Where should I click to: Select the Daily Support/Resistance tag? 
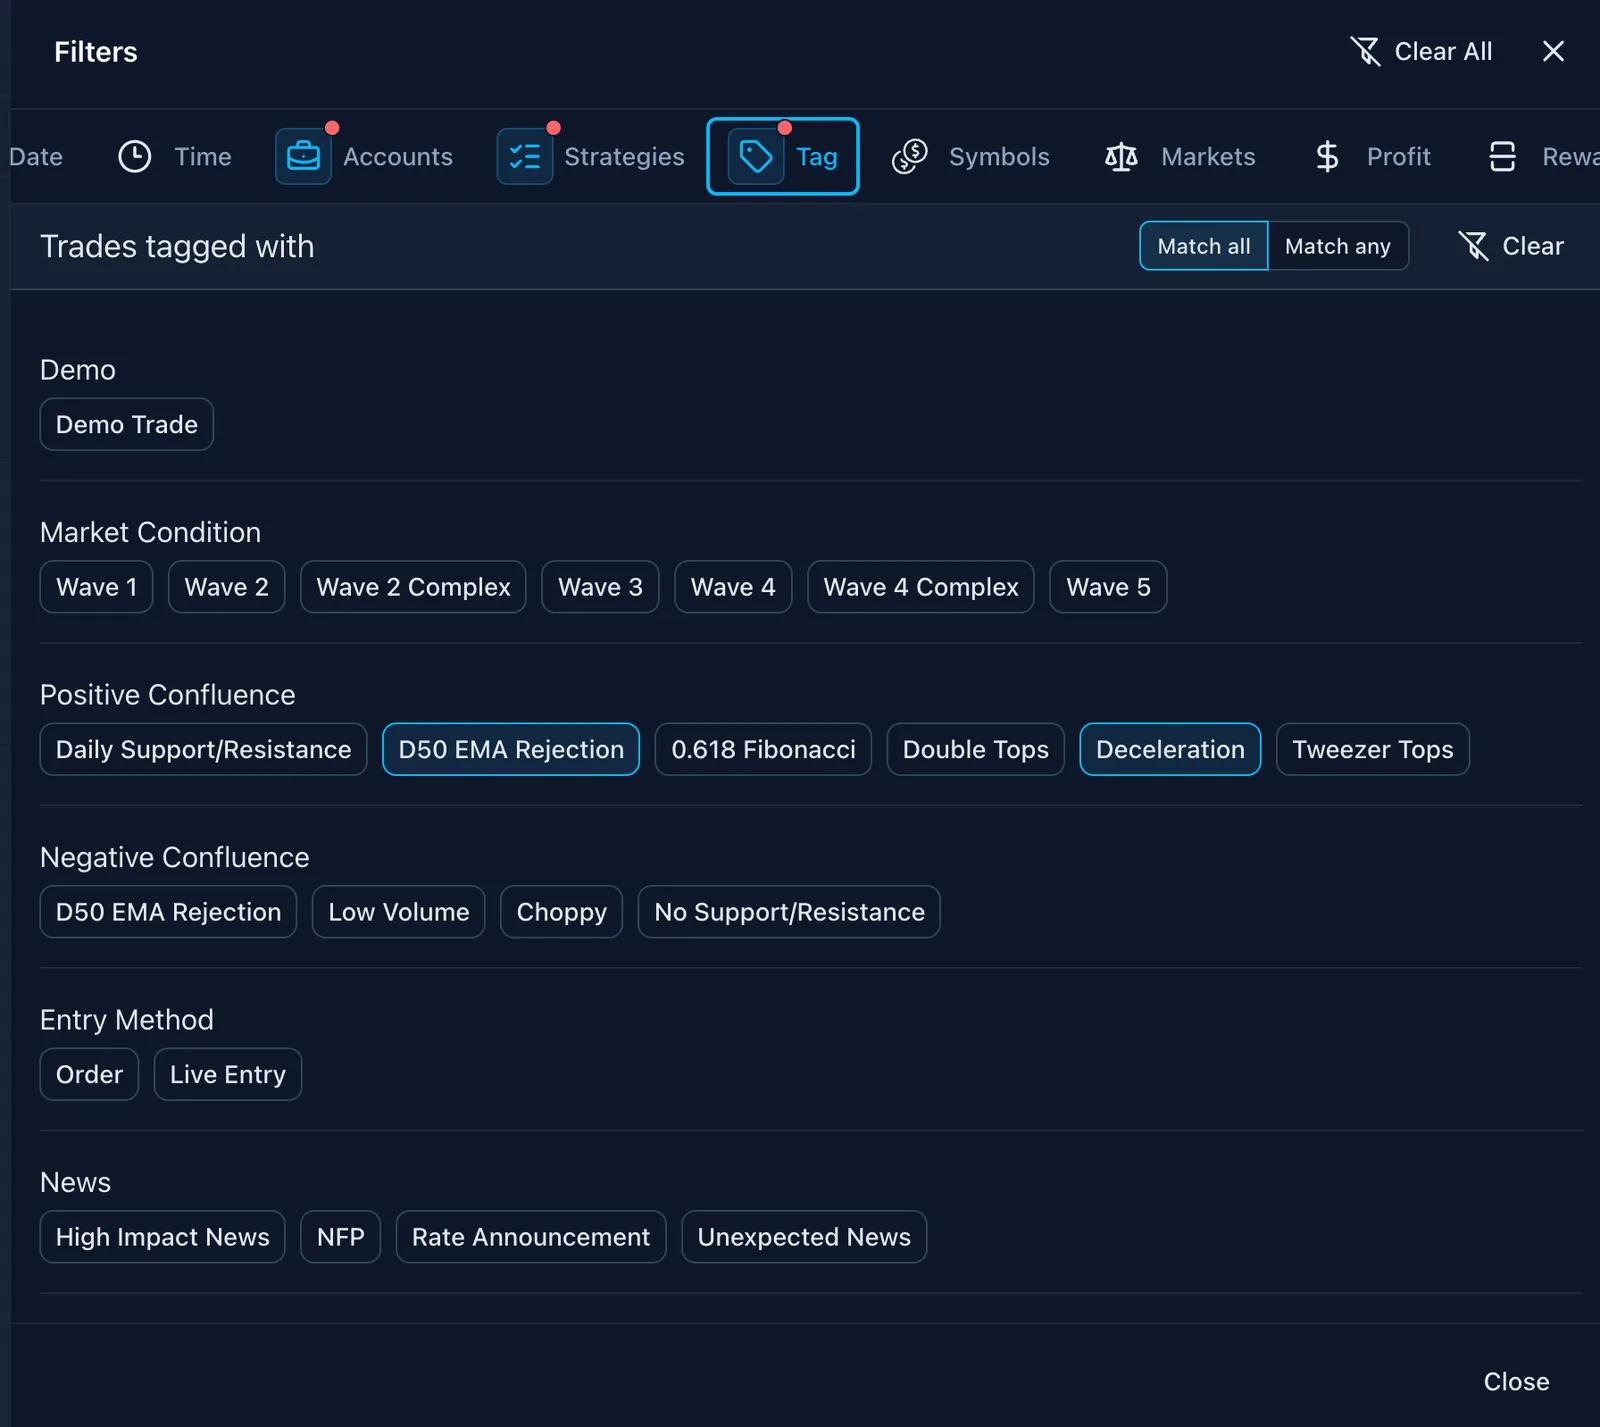(204, 749)
